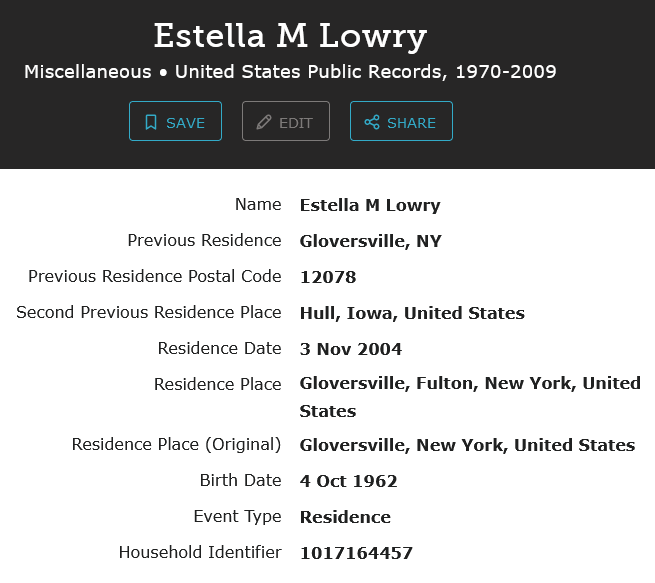This screenshot has width=655, height=583.
Task: Click the Event Type value Residence
Action: pyautogui.click(x=345, y=517)
